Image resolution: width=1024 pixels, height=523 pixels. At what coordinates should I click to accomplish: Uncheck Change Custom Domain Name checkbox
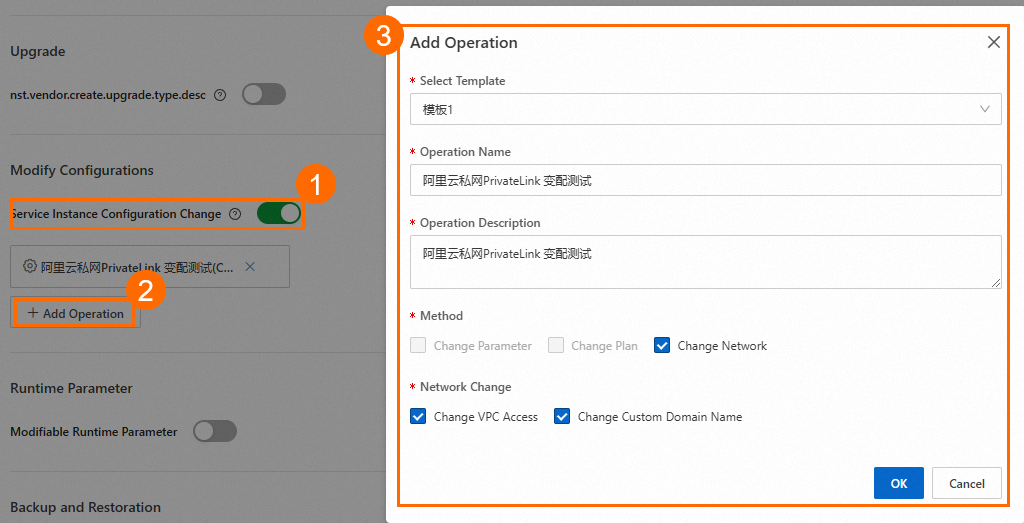point(562,416)
